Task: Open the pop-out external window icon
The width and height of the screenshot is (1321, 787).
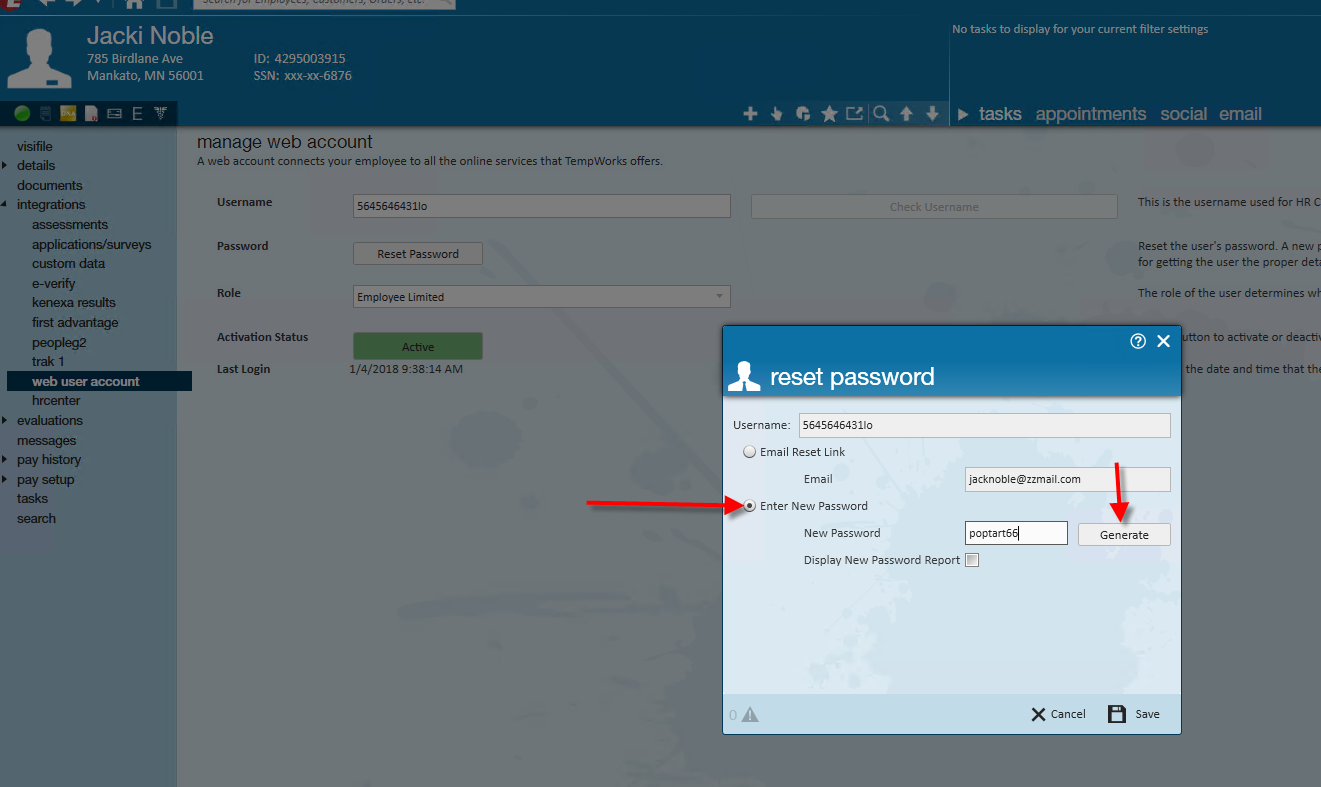Action: click(x=854, y=114)
